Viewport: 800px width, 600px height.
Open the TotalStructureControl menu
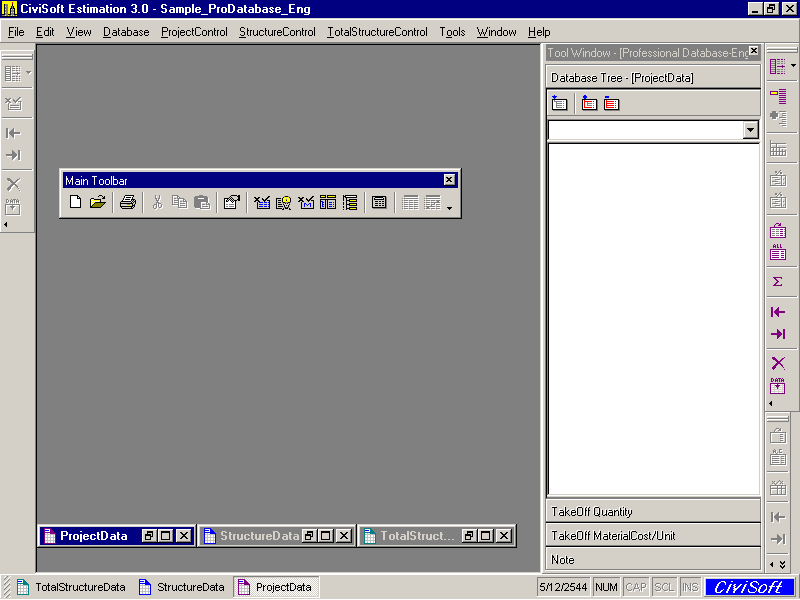click(x=378, y=32)
